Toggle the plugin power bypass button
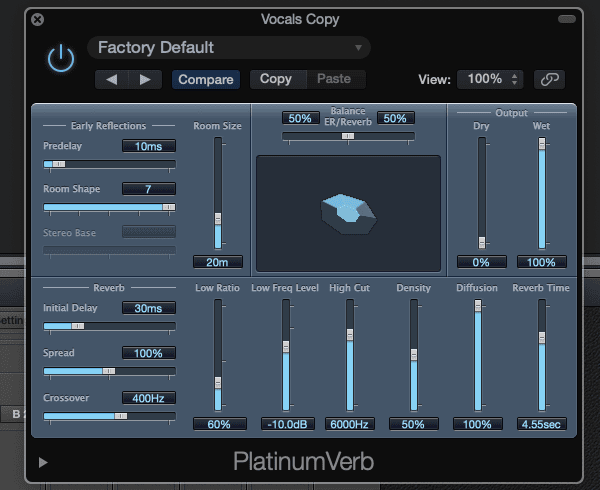The width and height of the screenshot is (600, 490). click(61, 59)
